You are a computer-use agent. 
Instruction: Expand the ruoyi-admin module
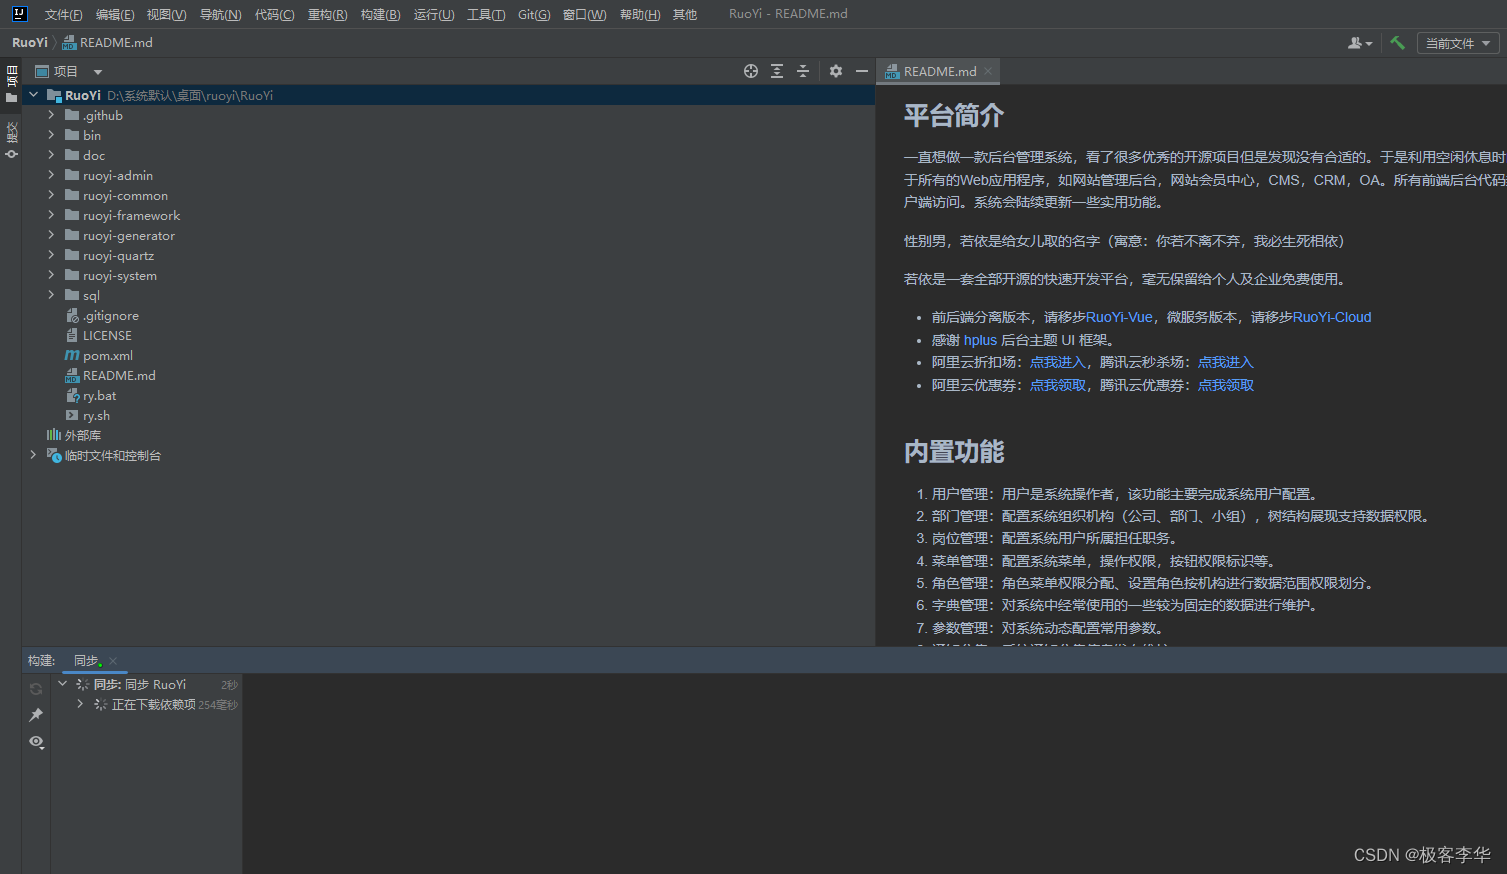(52, 175)
